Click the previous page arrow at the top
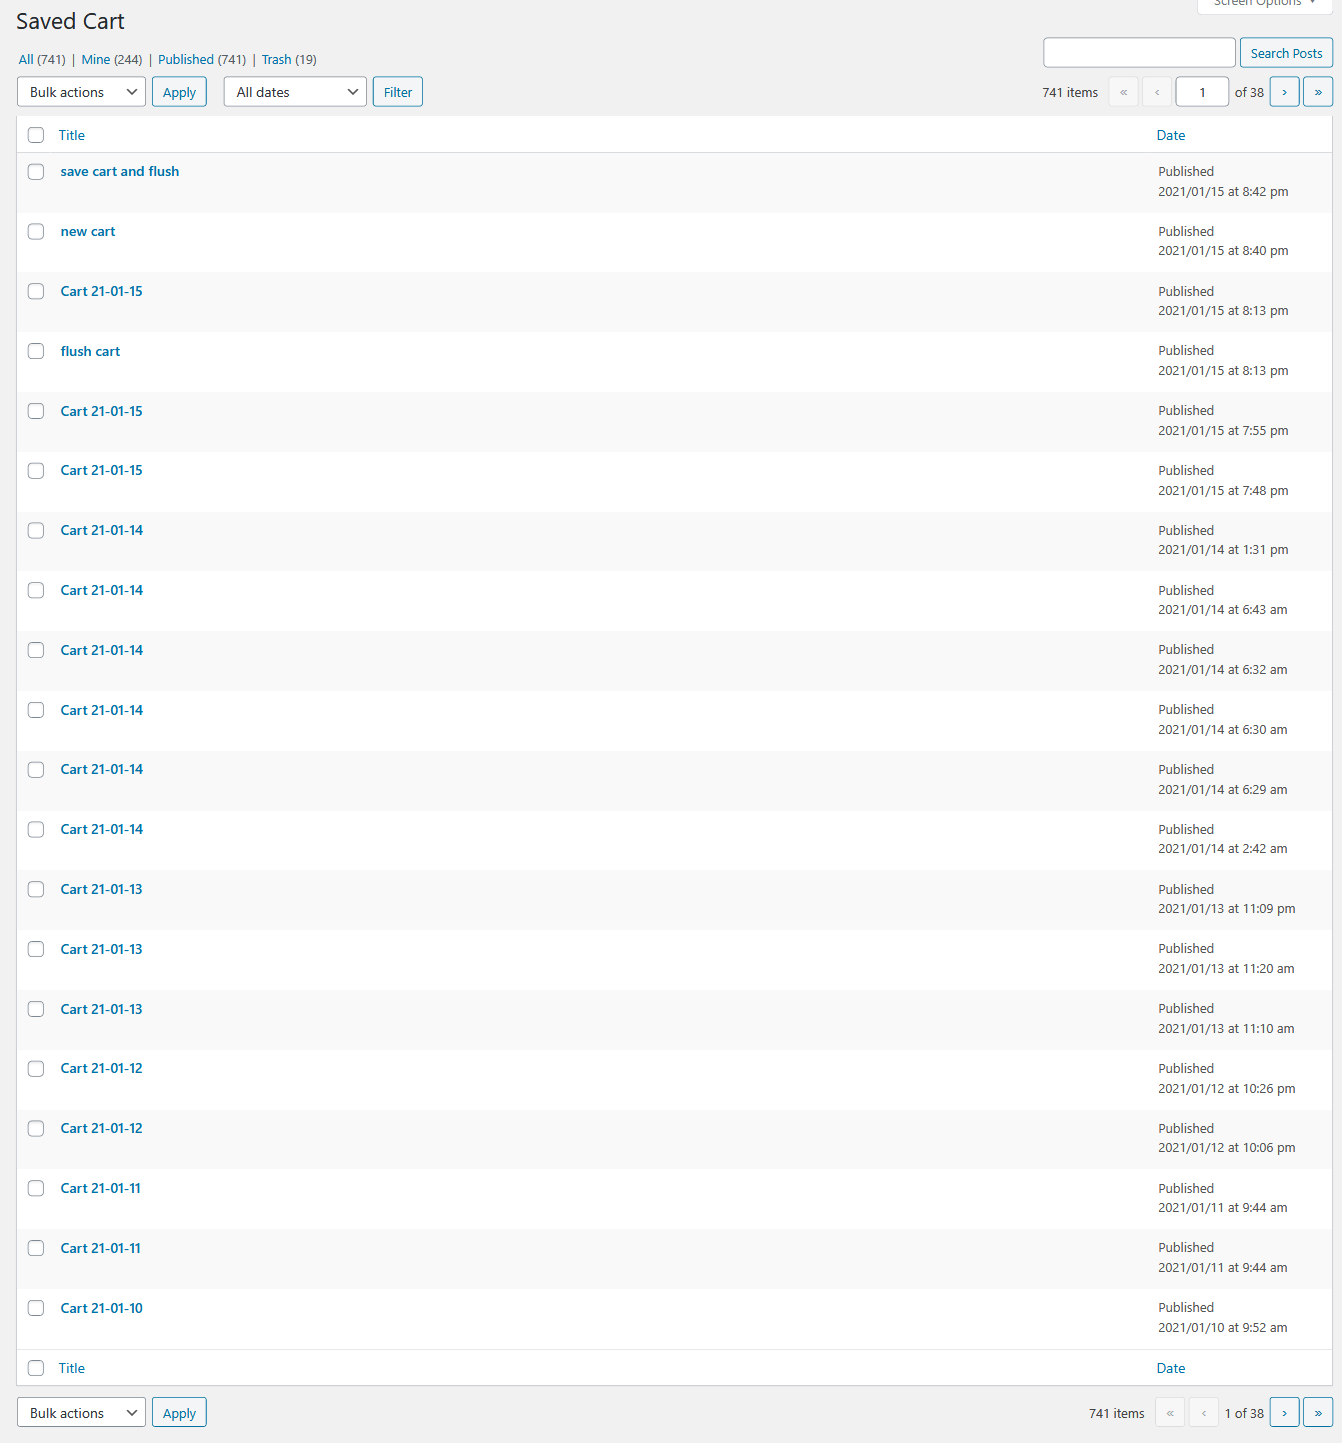 point(1157,91)
